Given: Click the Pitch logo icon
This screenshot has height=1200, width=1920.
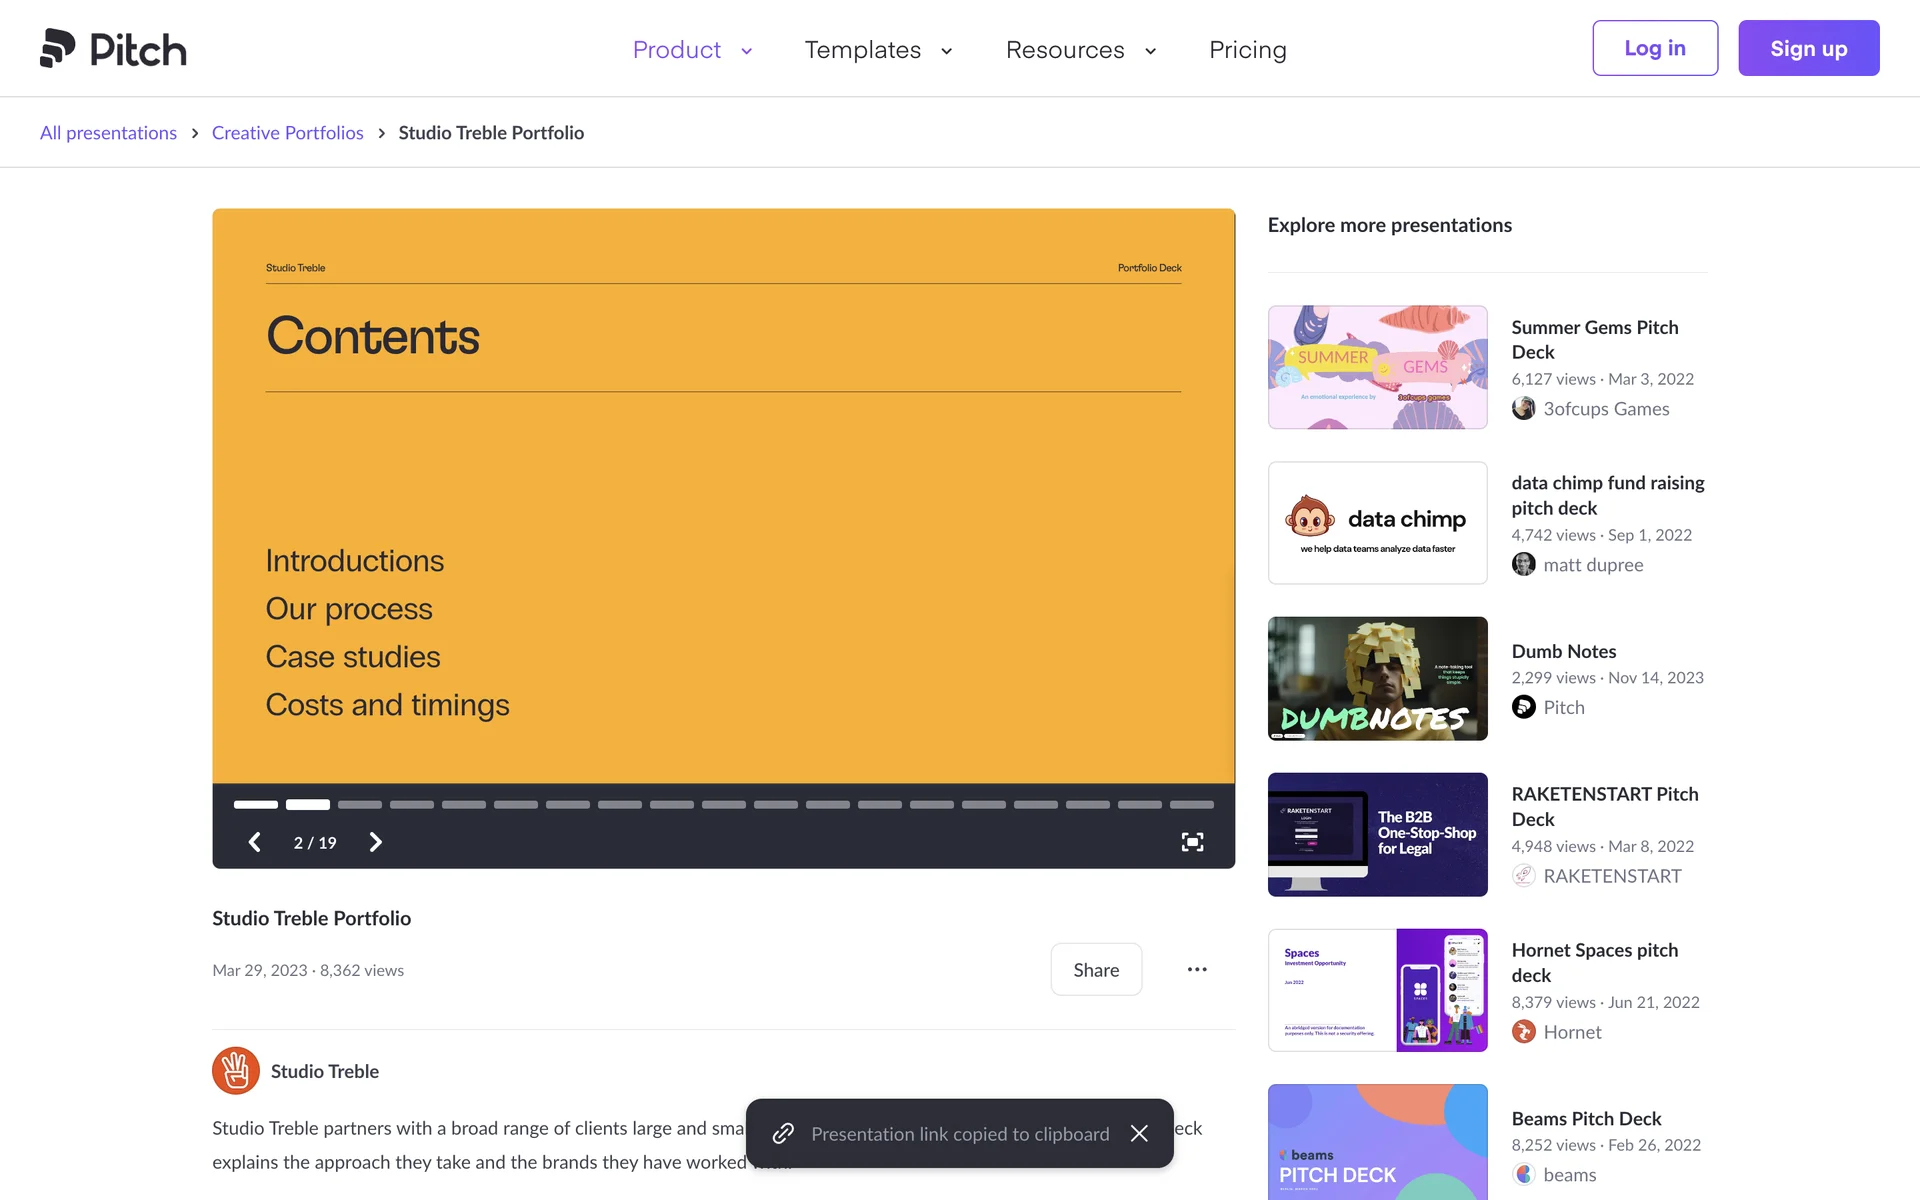Looking at the screenshot, I should coord(58,48).
